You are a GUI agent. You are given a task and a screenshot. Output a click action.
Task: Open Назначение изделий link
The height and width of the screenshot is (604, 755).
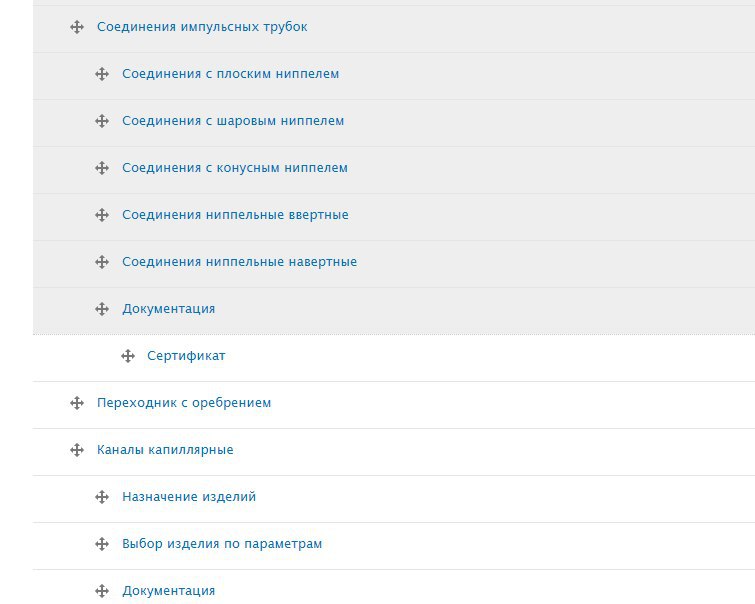coord(189,497)
